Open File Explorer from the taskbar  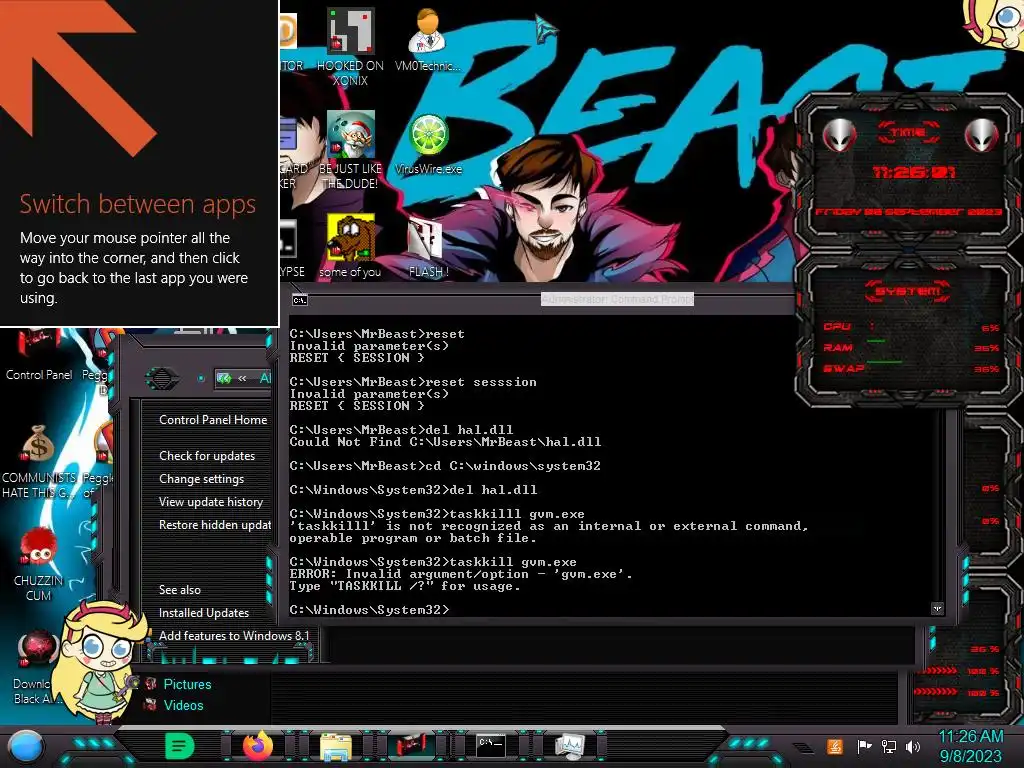pos(336,746)
